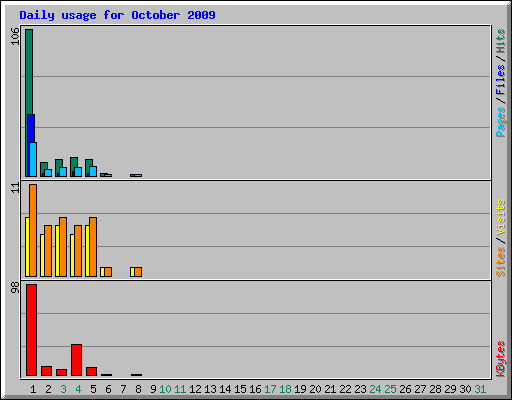Click the blue 'Files' legend label
The height and width of the screenshot is (400, 512).
[x=501, y=80]
